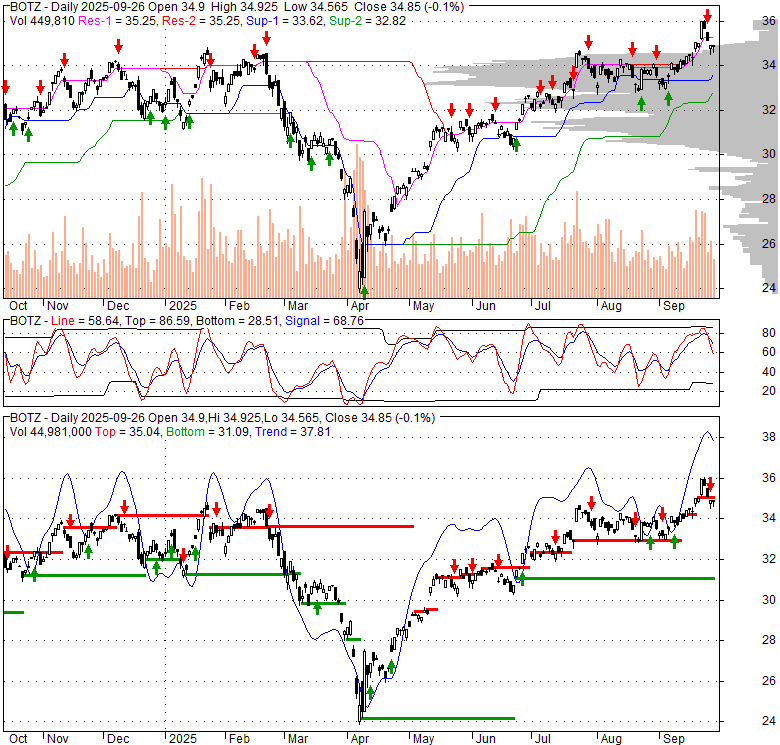Click 'High 34.925' in the top chart header
This screenshot has height=745, width=780.
point(246,7)
